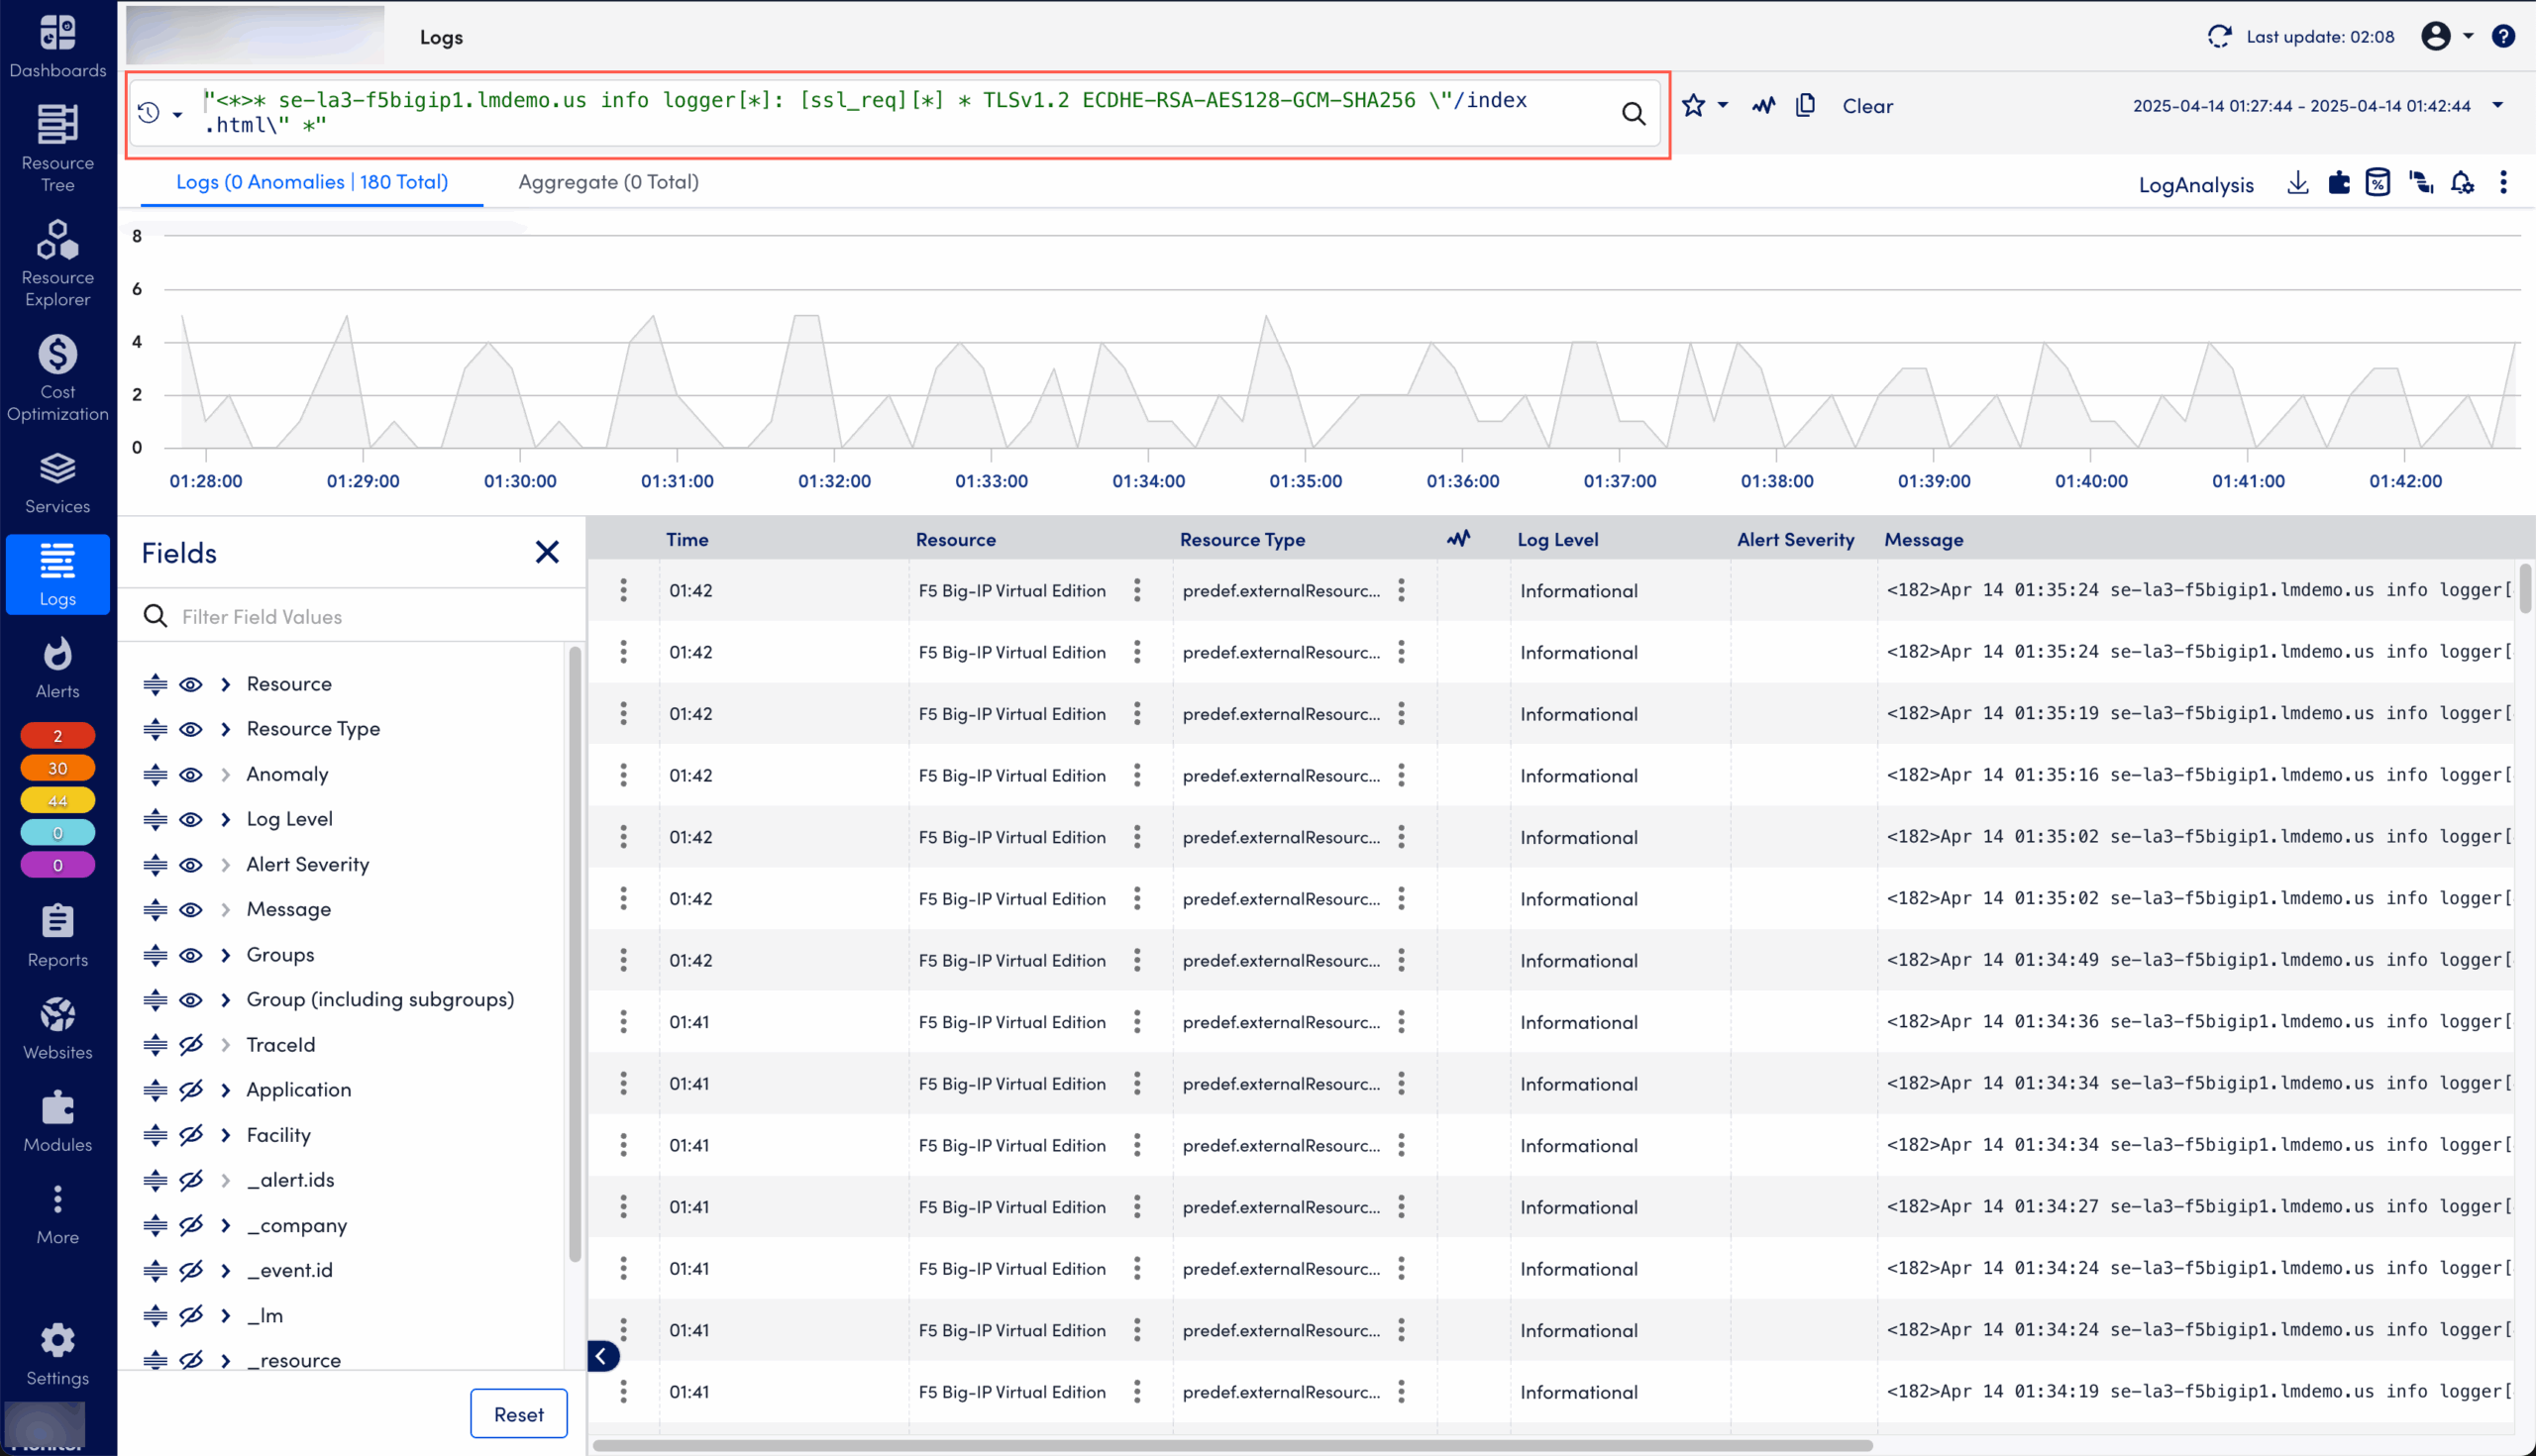Open the alert bell settings icon
This screenshot has width=2536, height=1456.
[2462, 183]
